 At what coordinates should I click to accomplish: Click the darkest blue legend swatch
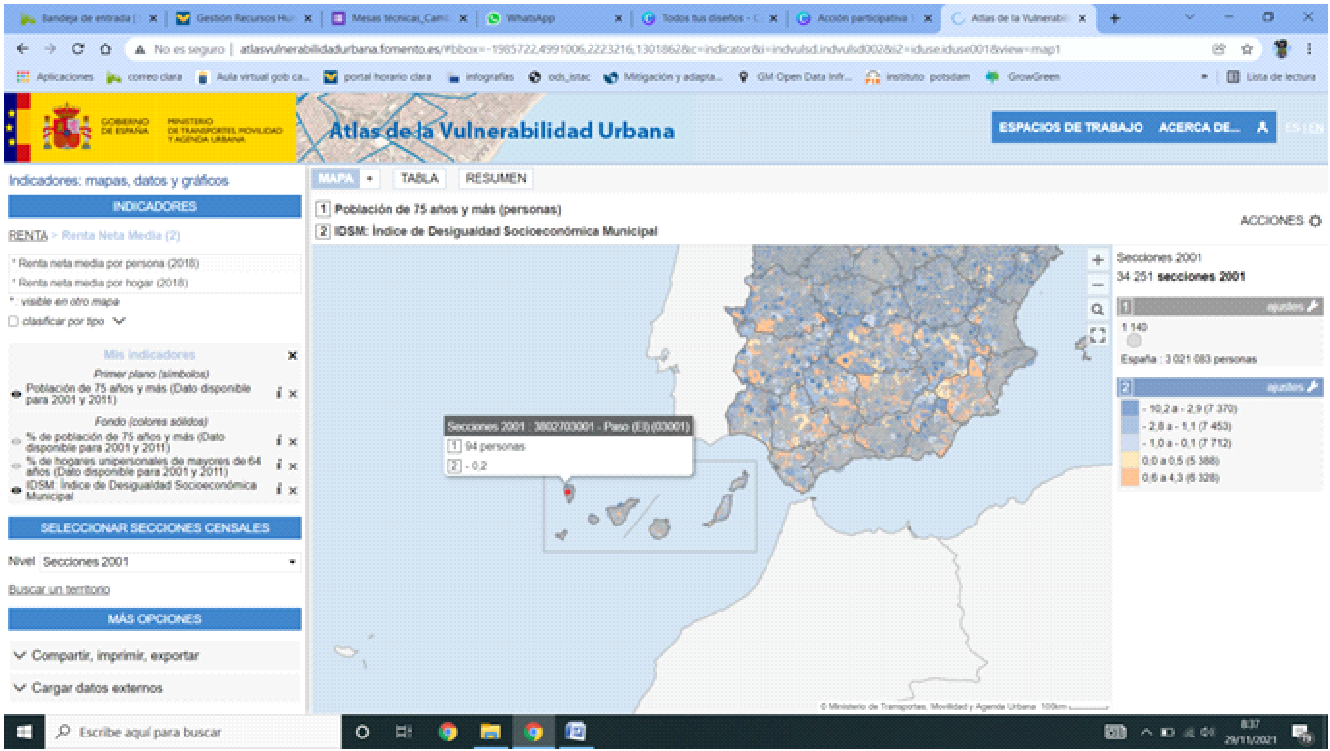click(1130, 409)
